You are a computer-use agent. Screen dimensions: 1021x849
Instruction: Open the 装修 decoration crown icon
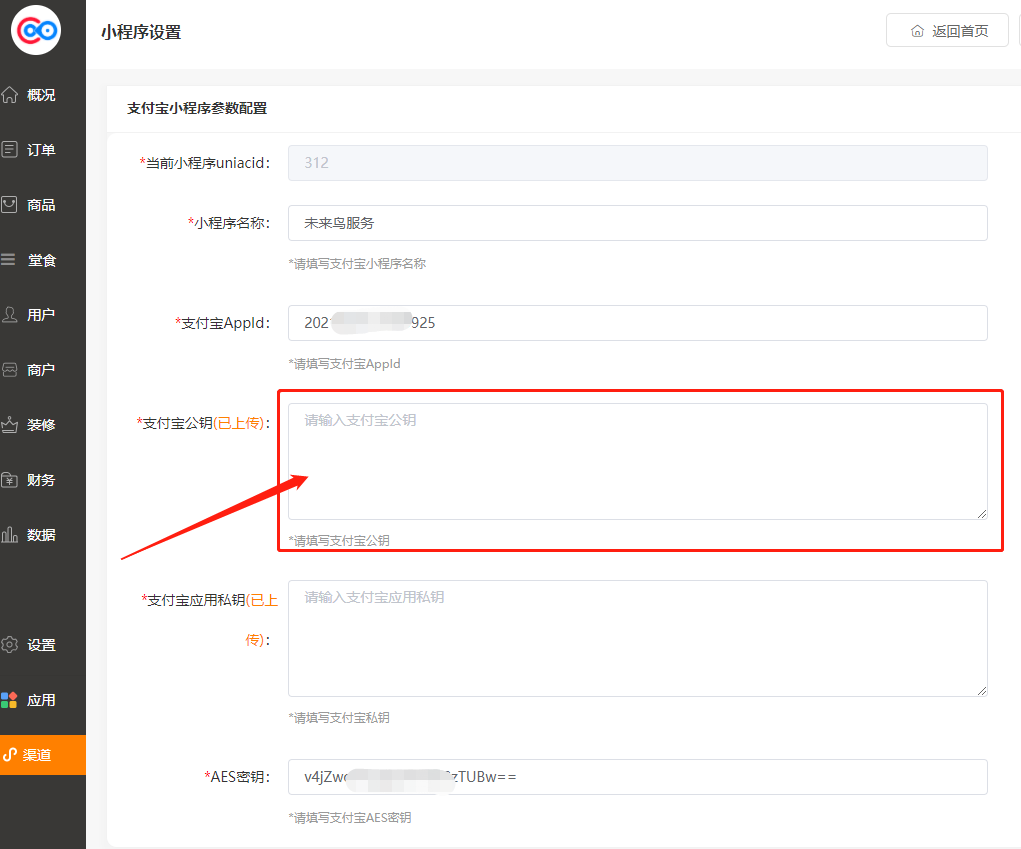coord(10,425)
